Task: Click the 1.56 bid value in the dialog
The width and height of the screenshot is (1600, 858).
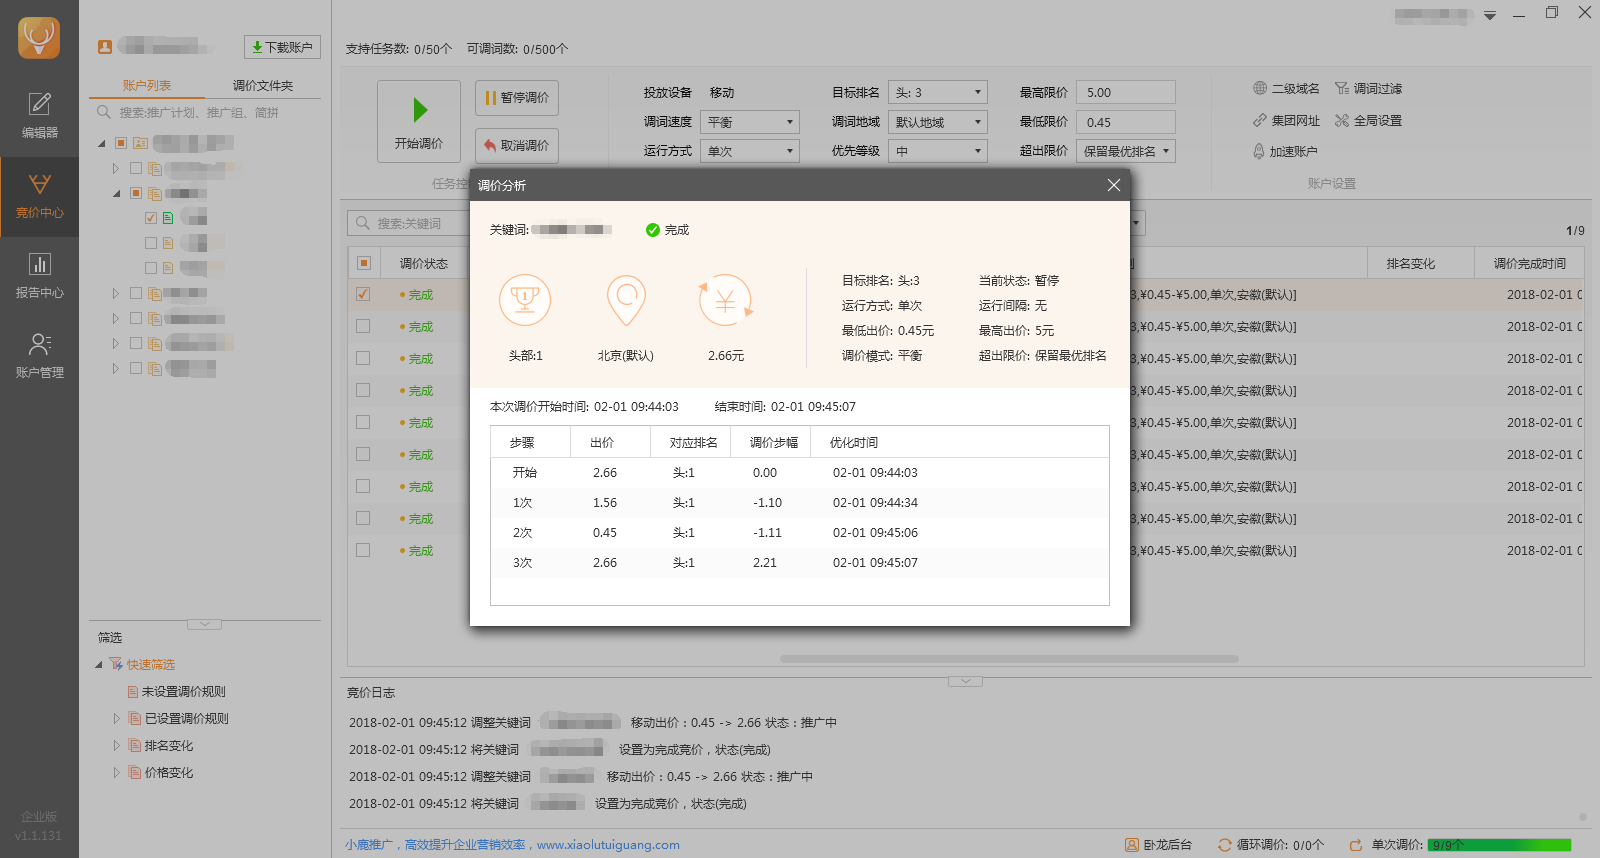Action: click(605, 503)
